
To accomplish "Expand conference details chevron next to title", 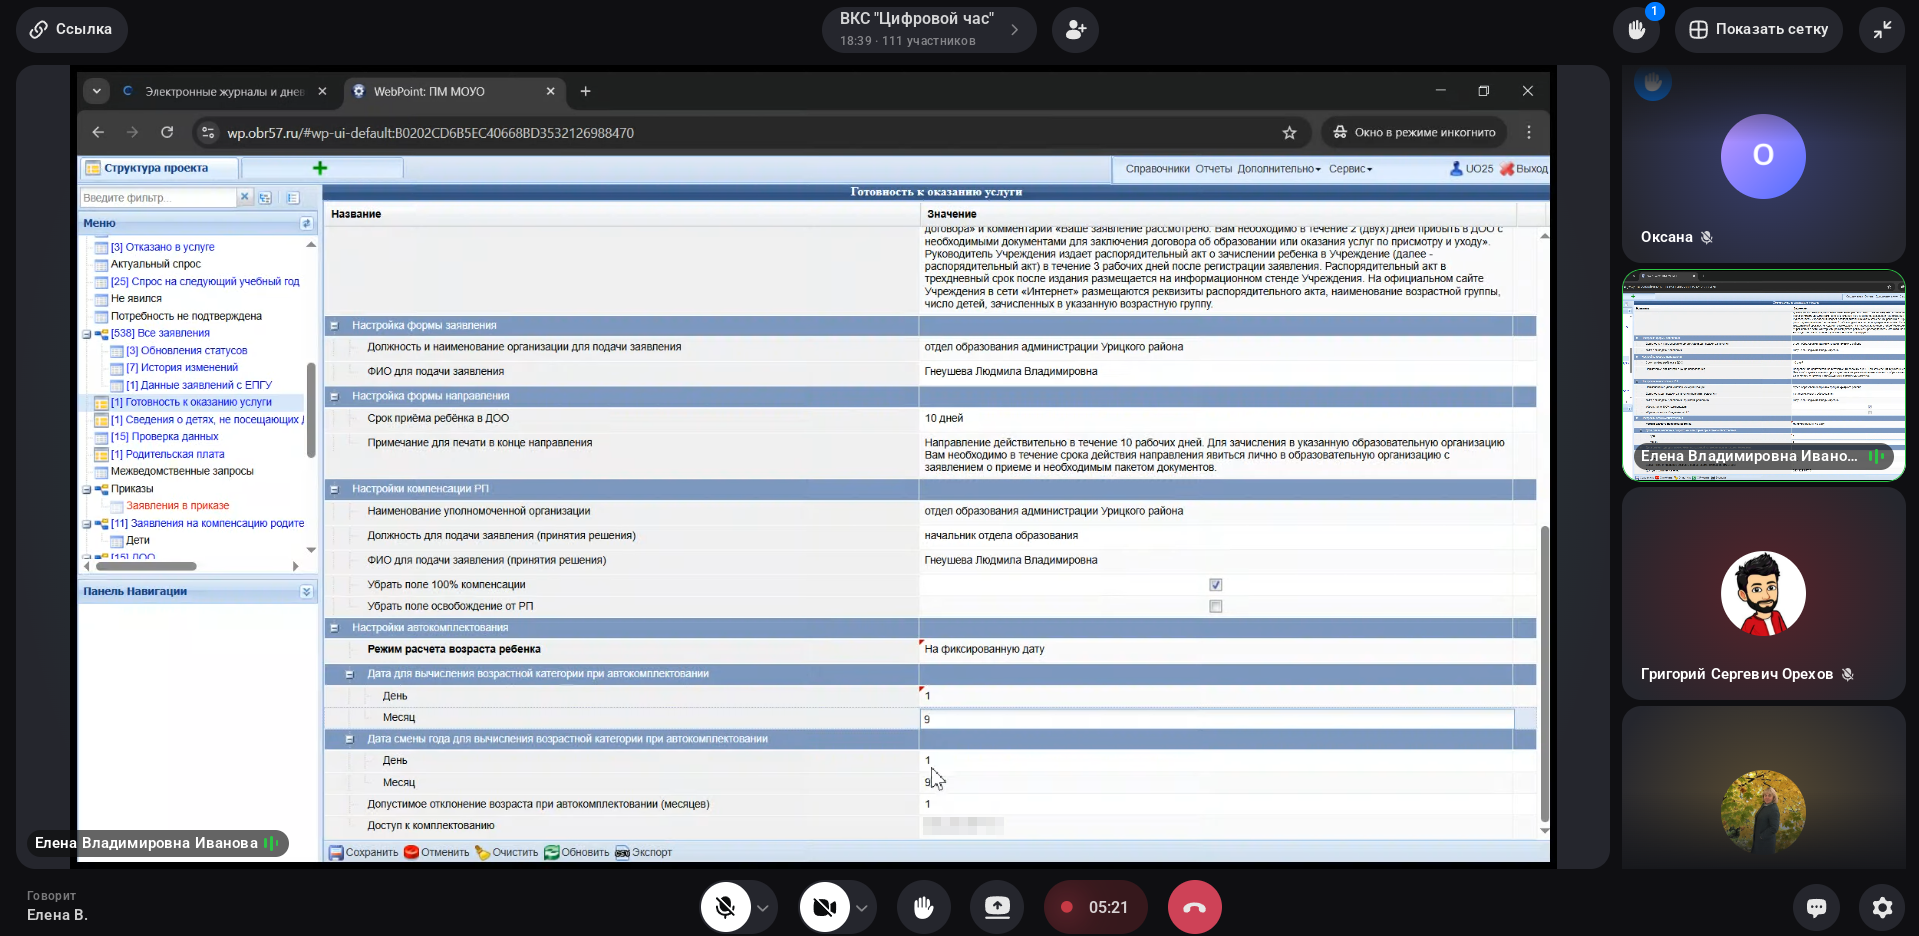I will pyautogui.click(x=1014, y=30).
